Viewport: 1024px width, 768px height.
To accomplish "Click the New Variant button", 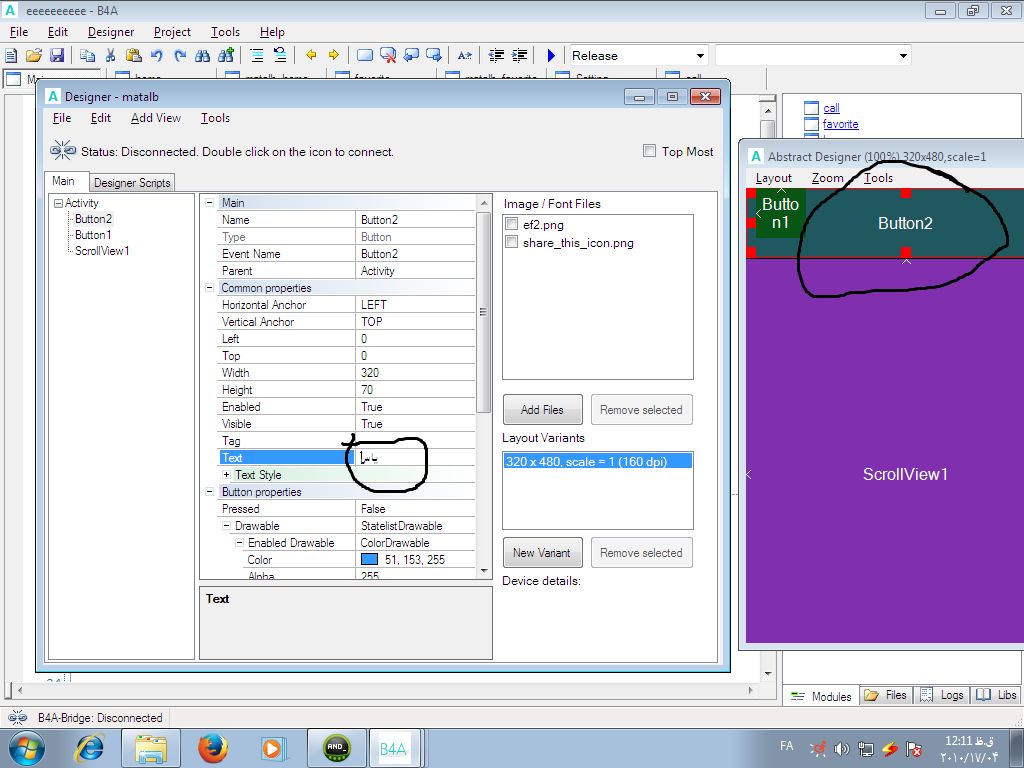I will point(542,553).
